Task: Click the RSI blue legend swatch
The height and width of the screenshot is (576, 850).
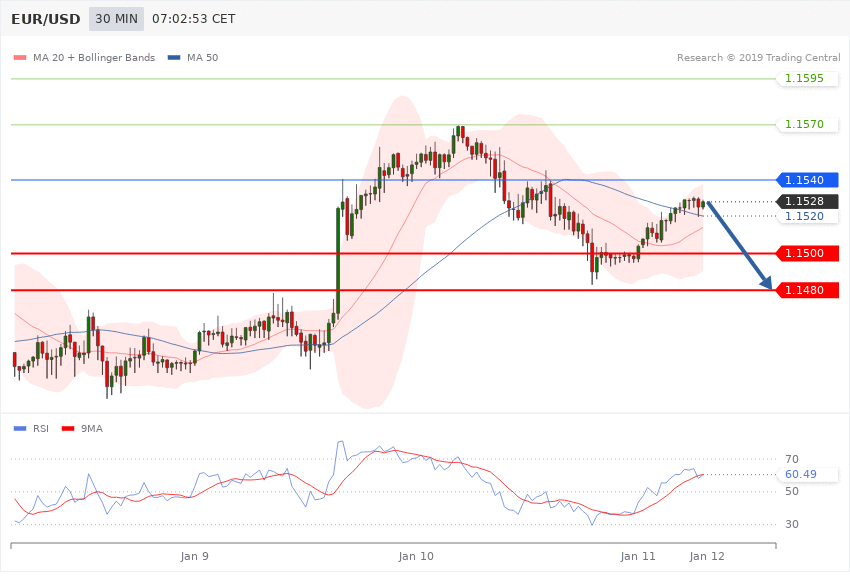Action: 20,429
